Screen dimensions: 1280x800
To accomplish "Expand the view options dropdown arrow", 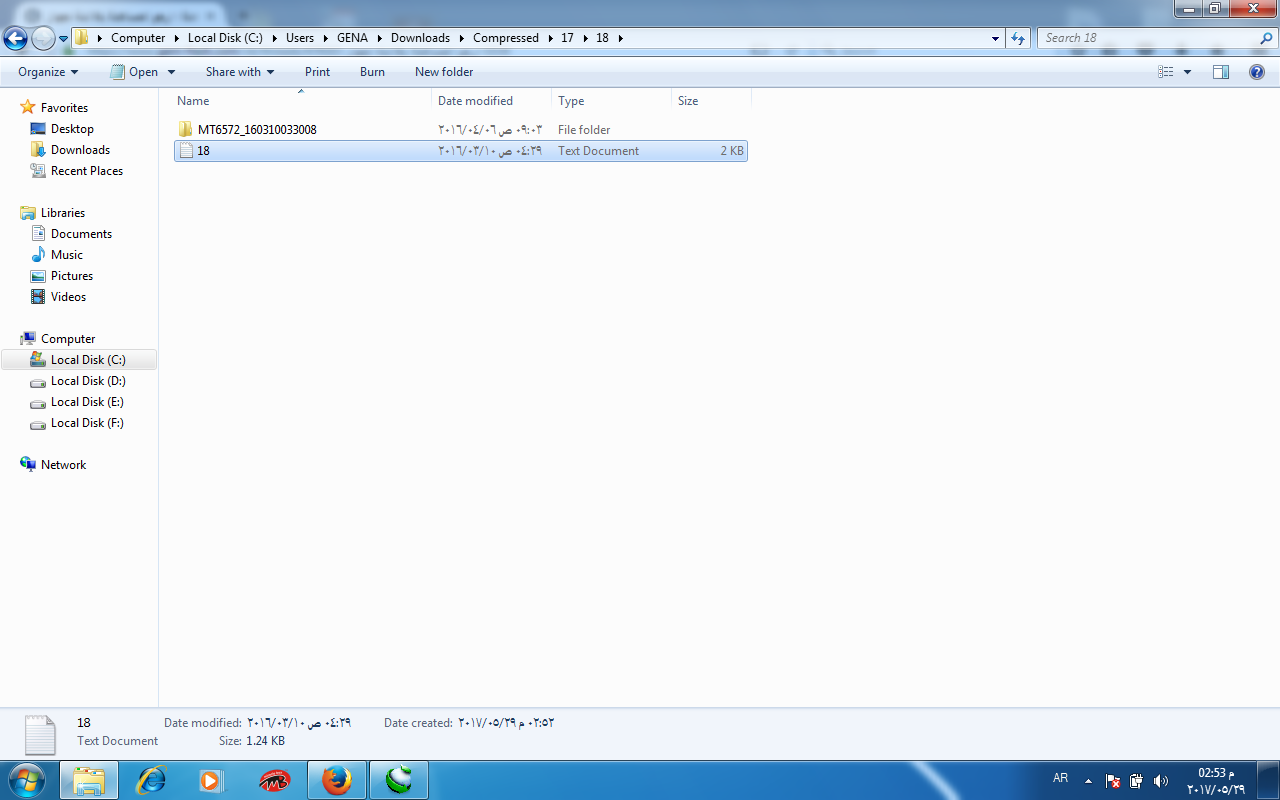I will [x=1188, y=72].
